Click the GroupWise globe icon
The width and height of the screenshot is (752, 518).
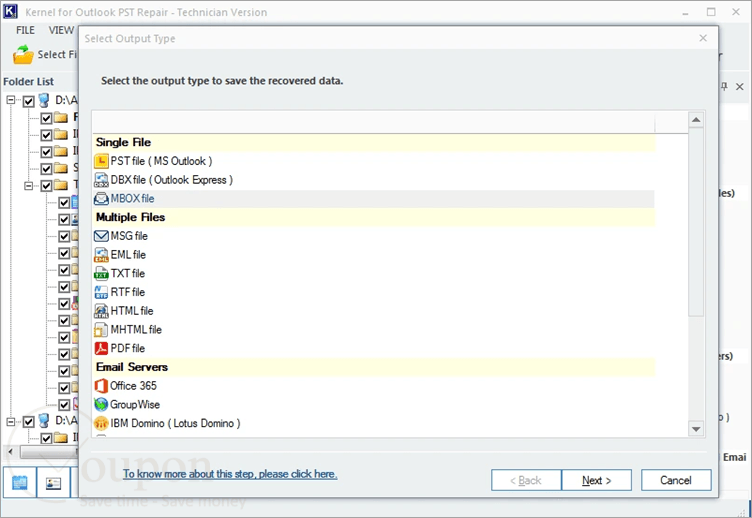click(x=101, y=404)
